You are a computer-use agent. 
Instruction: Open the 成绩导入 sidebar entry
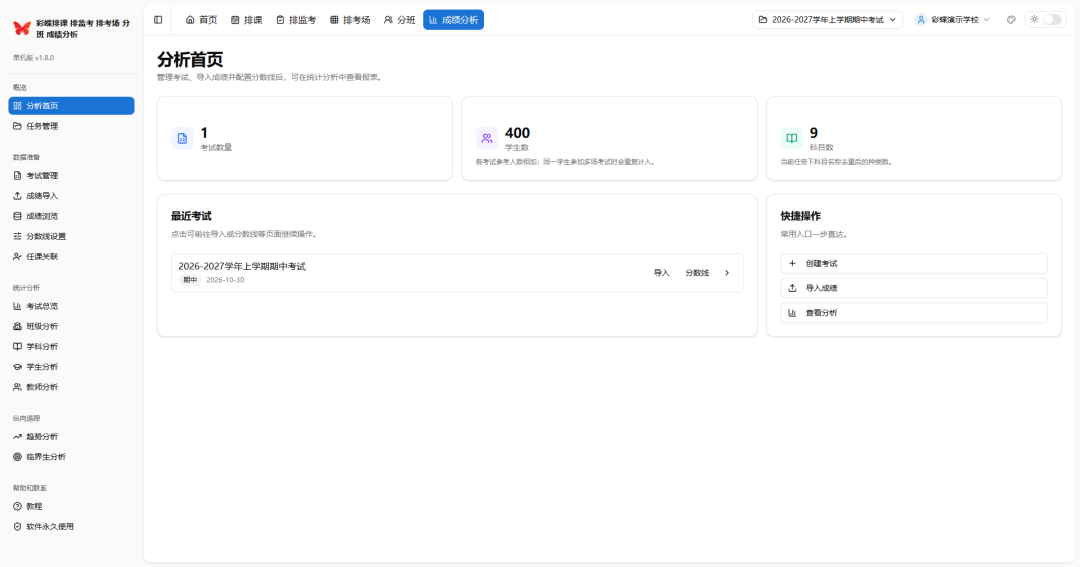71,196
